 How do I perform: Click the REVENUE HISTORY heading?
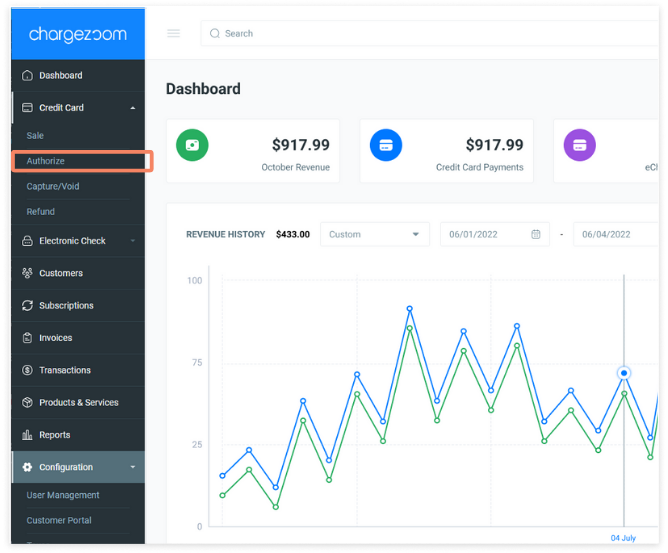[x=226, y=234]
